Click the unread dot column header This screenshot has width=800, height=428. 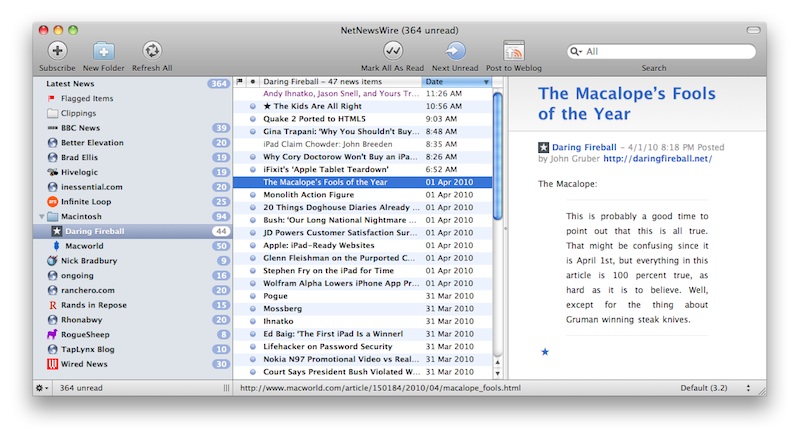coord(253,82)
